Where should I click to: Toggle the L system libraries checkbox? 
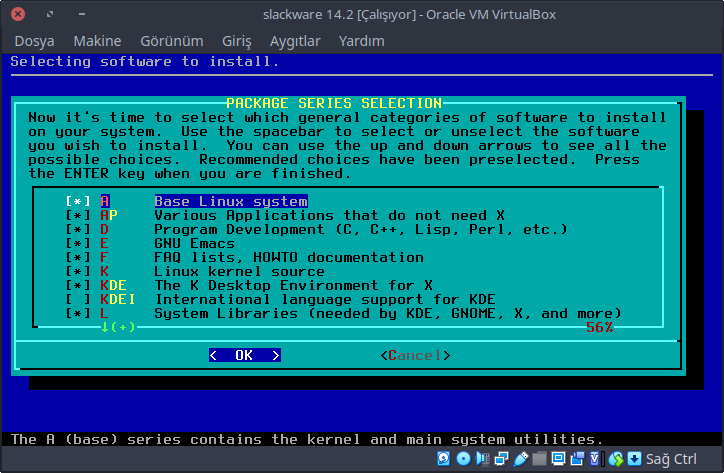(x=78, y=314)
